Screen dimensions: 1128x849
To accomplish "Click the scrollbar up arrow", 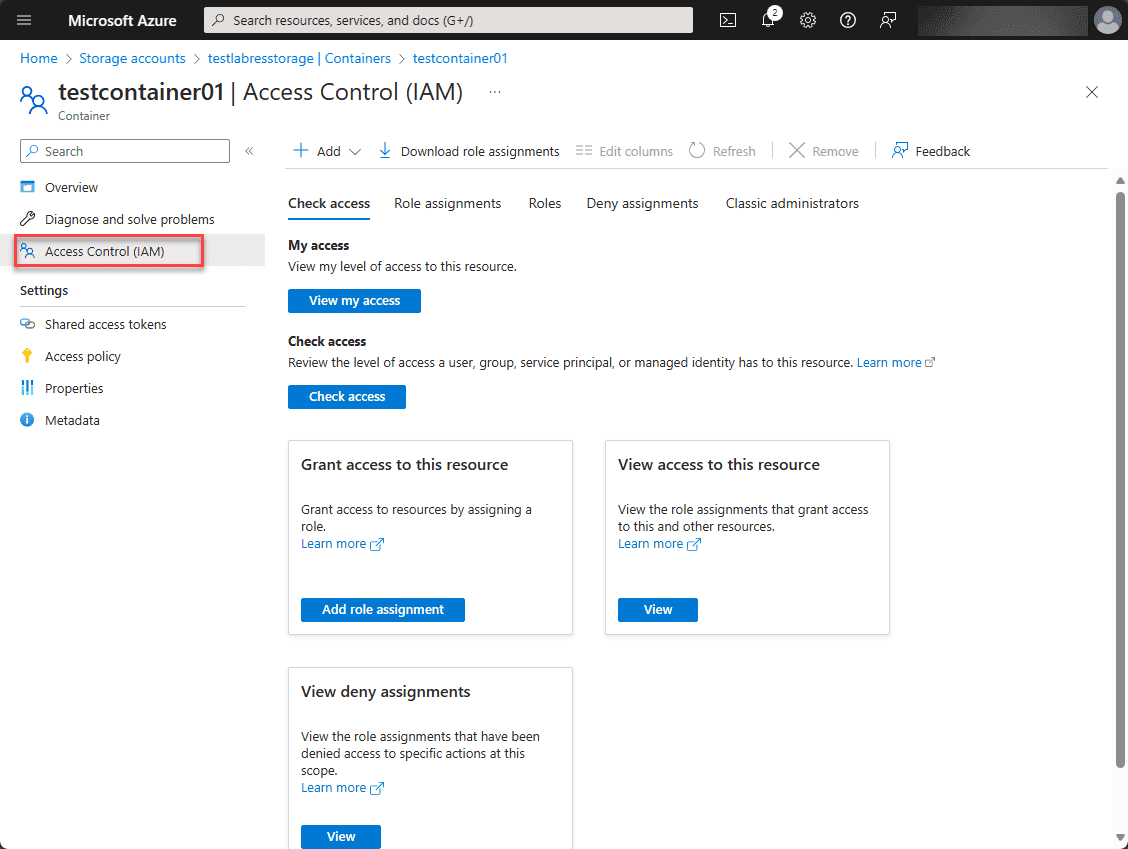I will point(1120,180).
